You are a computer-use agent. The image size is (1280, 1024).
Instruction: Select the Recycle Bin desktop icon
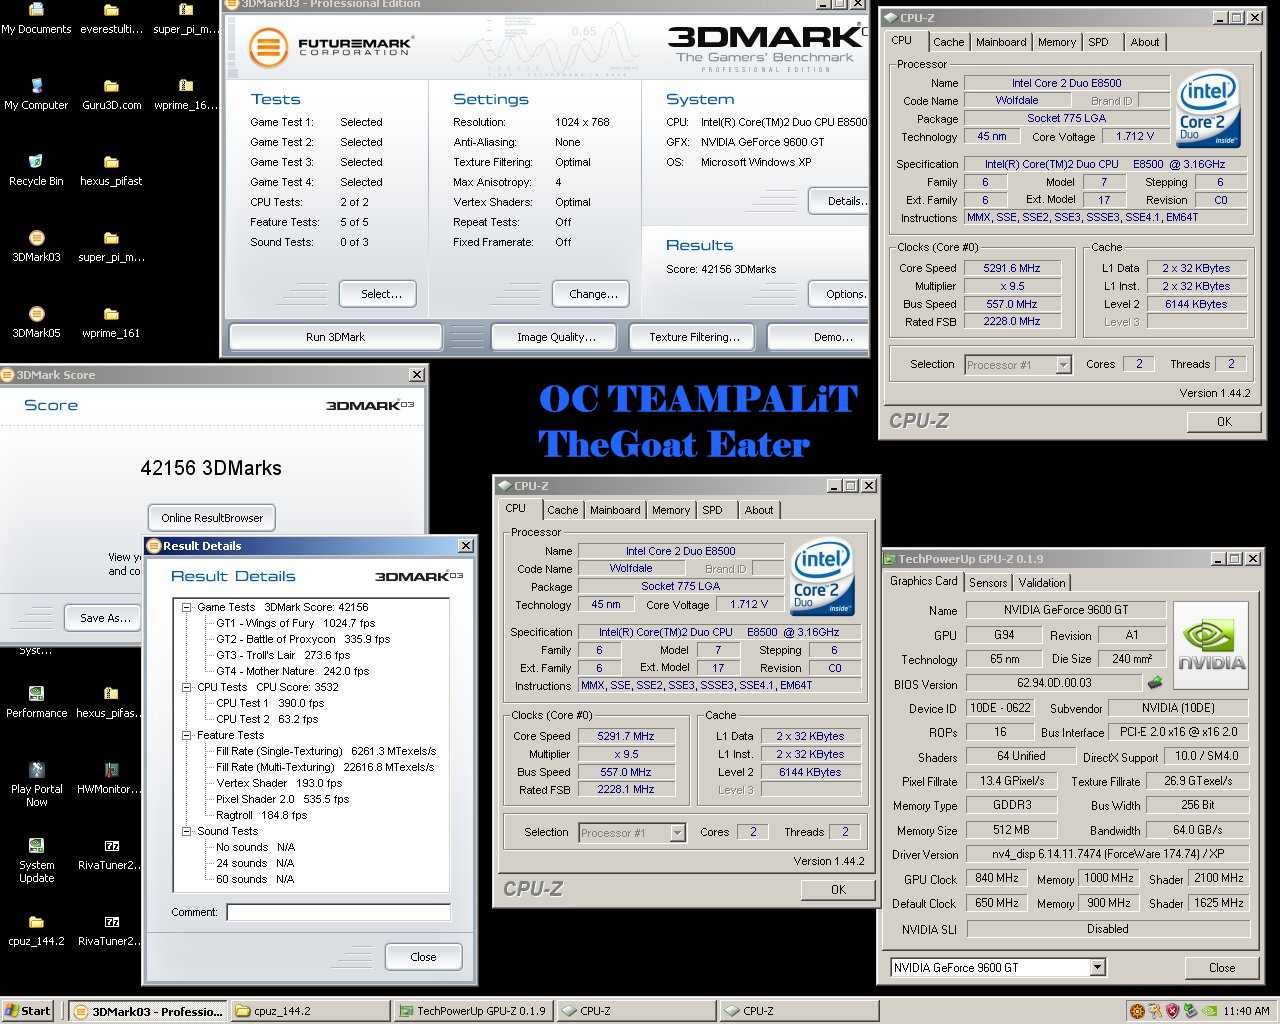tap(36, 170)
